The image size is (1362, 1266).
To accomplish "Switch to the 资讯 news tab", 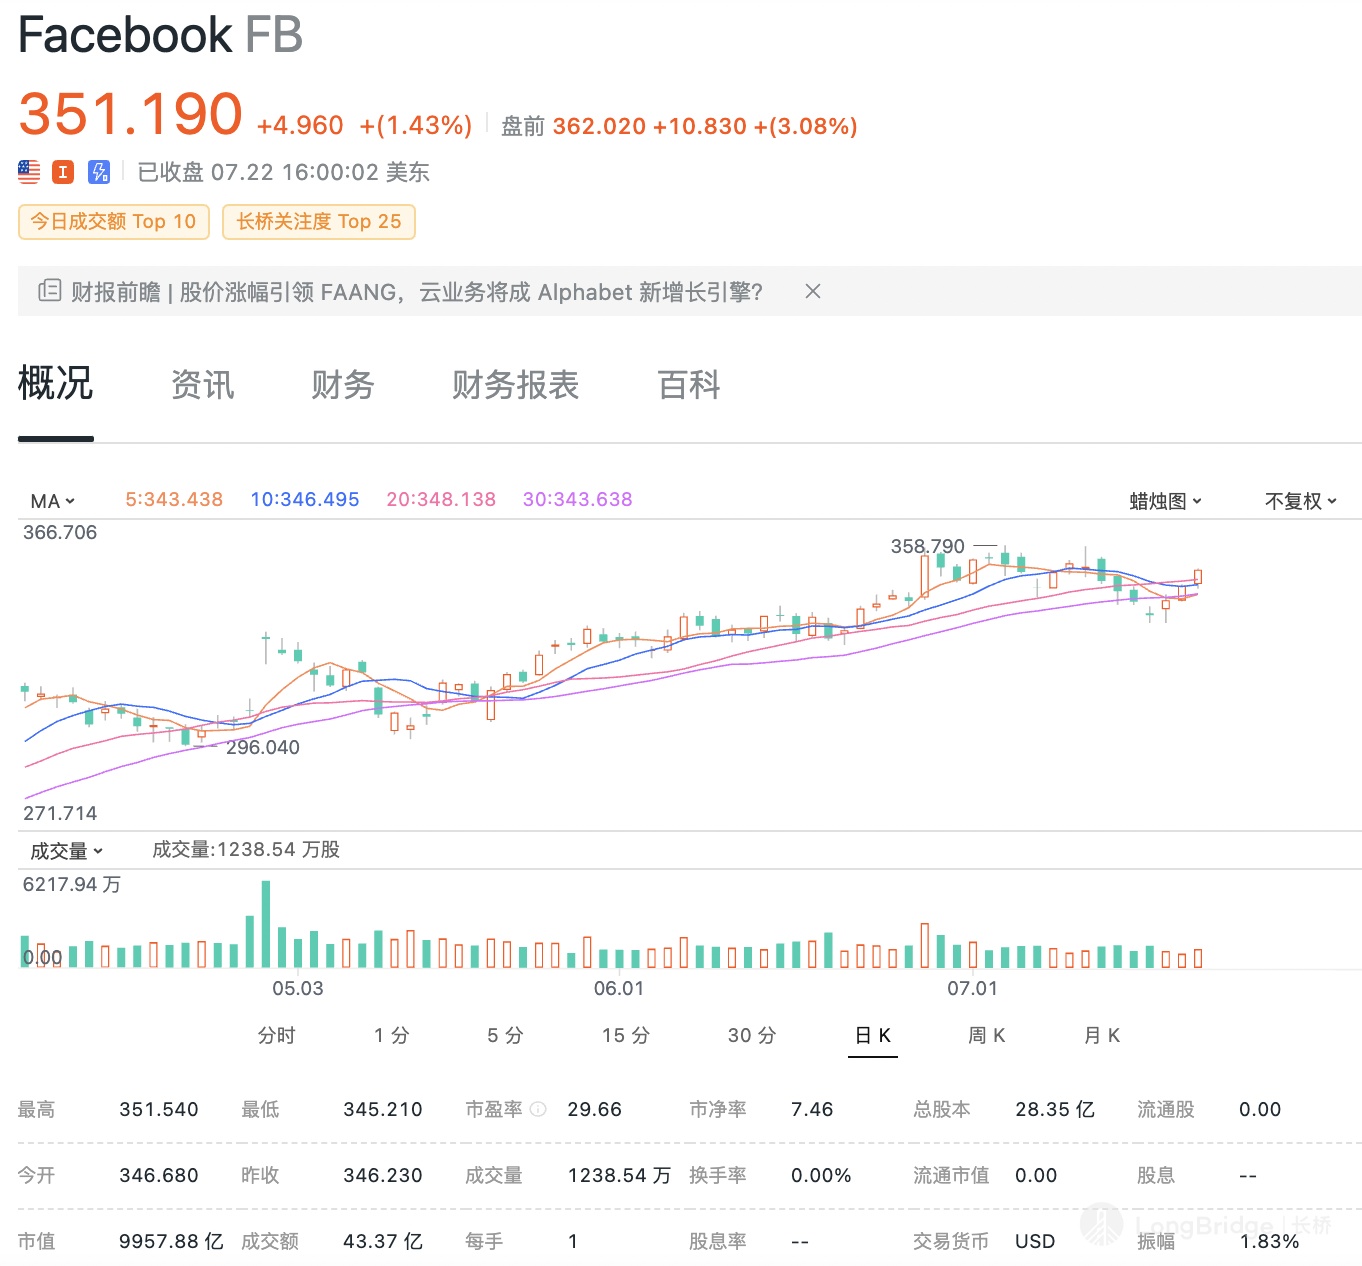I will [x=202, y=385].
